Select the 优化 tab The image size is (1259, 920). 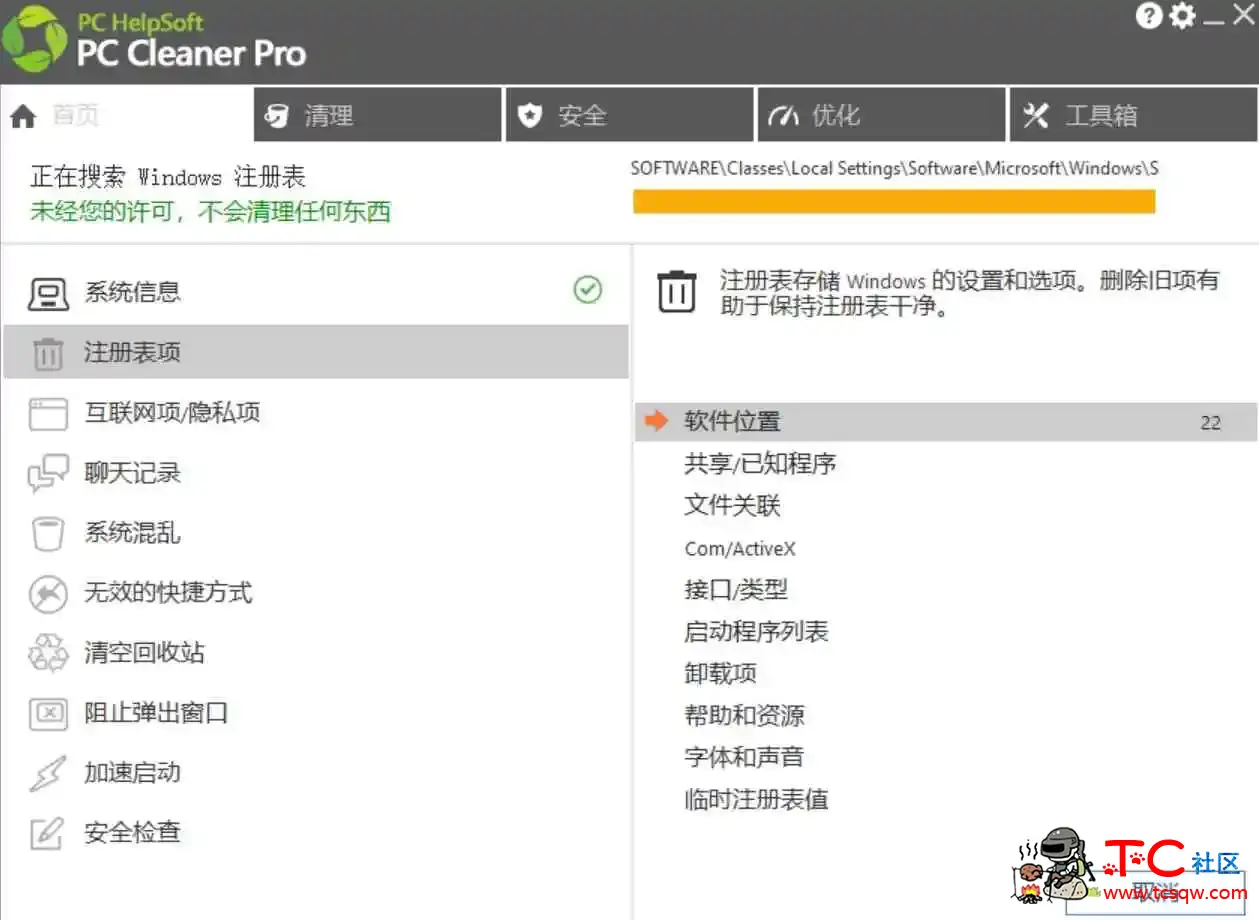(882, 115)
